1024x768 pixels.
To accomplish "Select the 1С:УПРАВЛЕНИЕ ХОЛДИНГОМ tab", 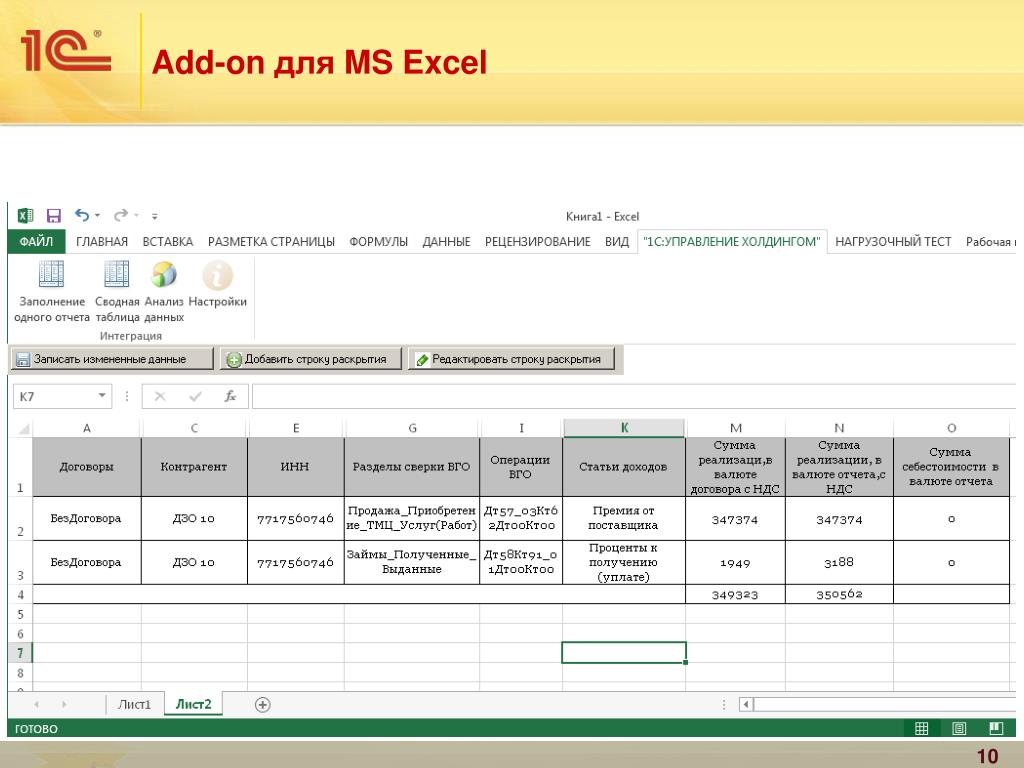I will [731, 242].
